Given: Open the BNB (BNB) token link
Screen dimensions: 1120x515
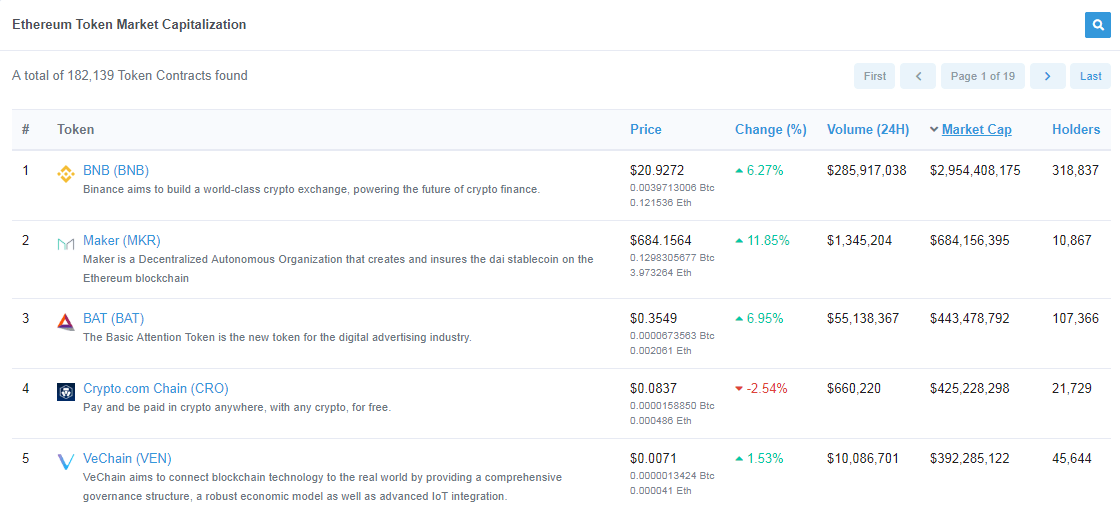Looking at the screenshot, I should tap(116, 170).
